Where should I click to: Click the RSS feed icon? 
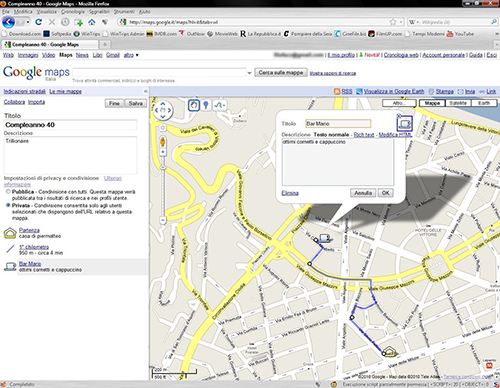pyautogui.click(x=337, y=91)
